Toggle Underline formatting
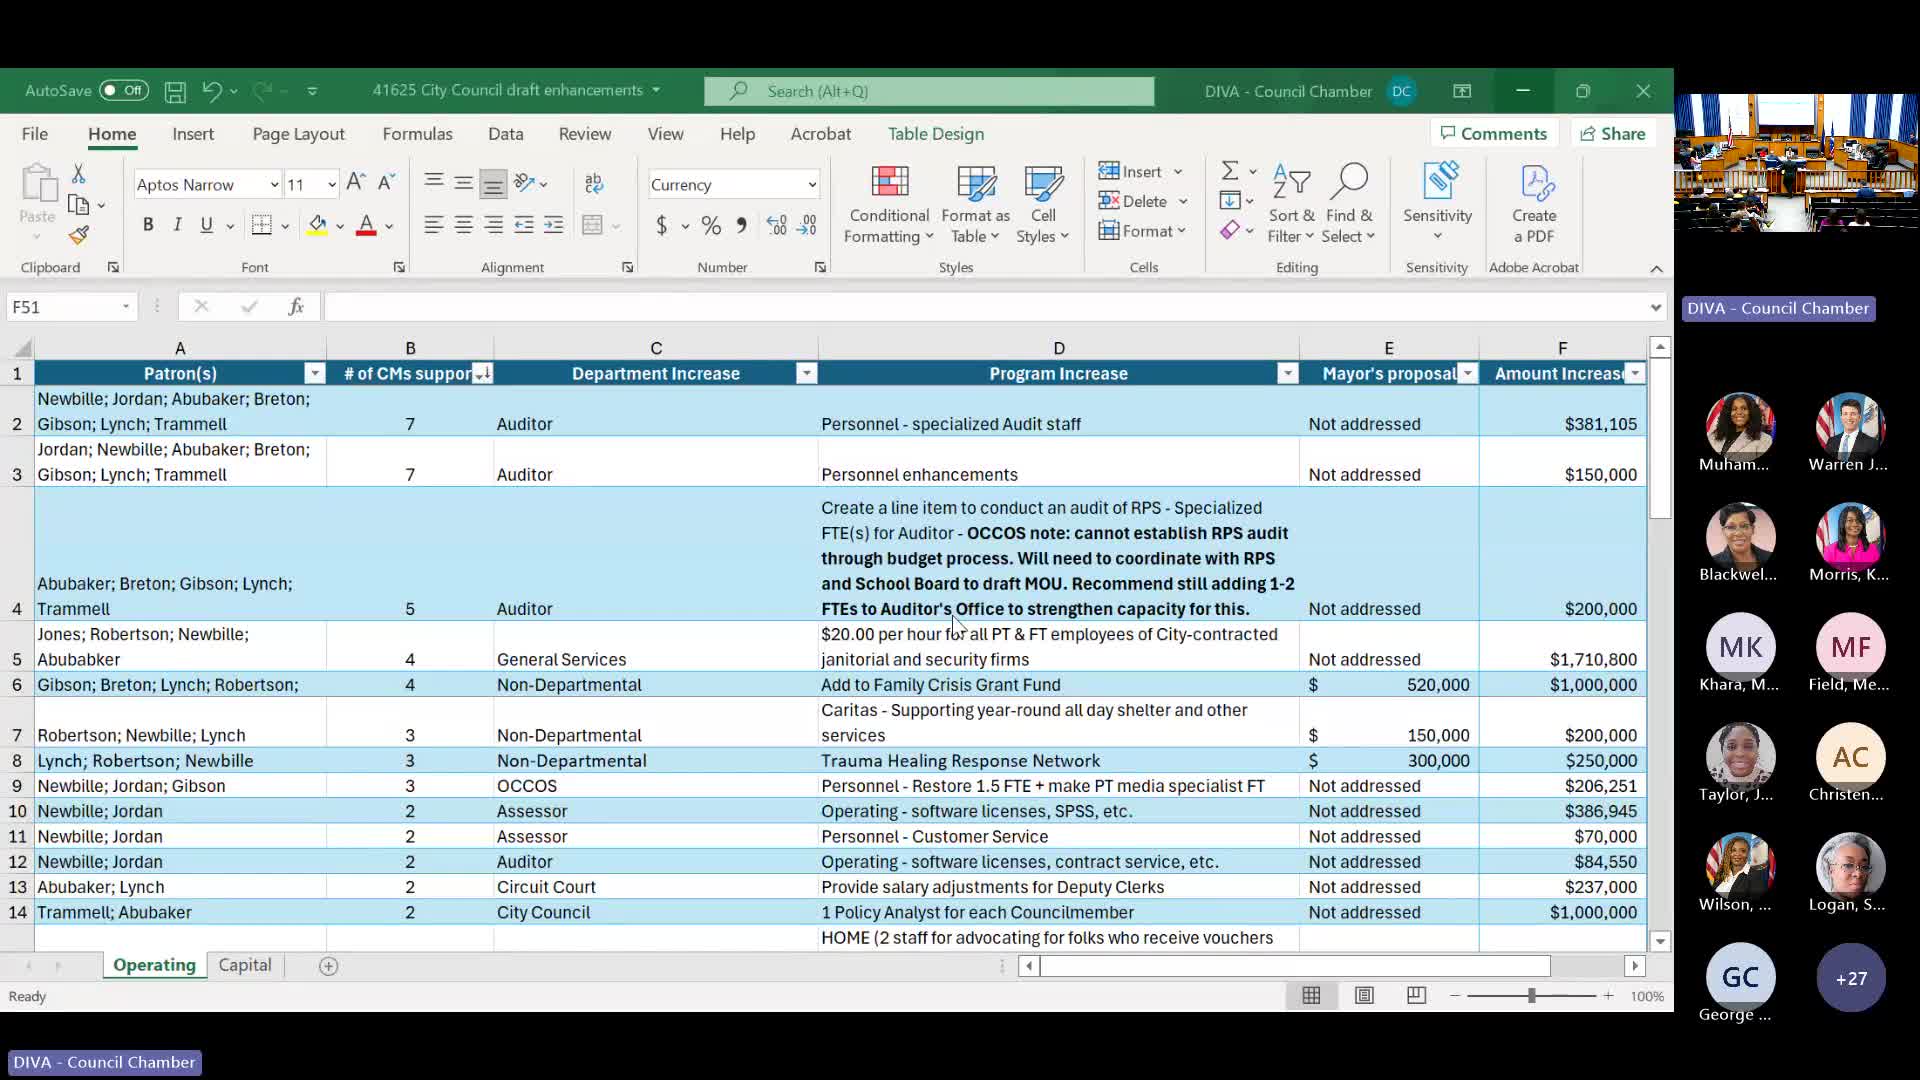This screenshot has width=1920, height=1080. point(206,225)
